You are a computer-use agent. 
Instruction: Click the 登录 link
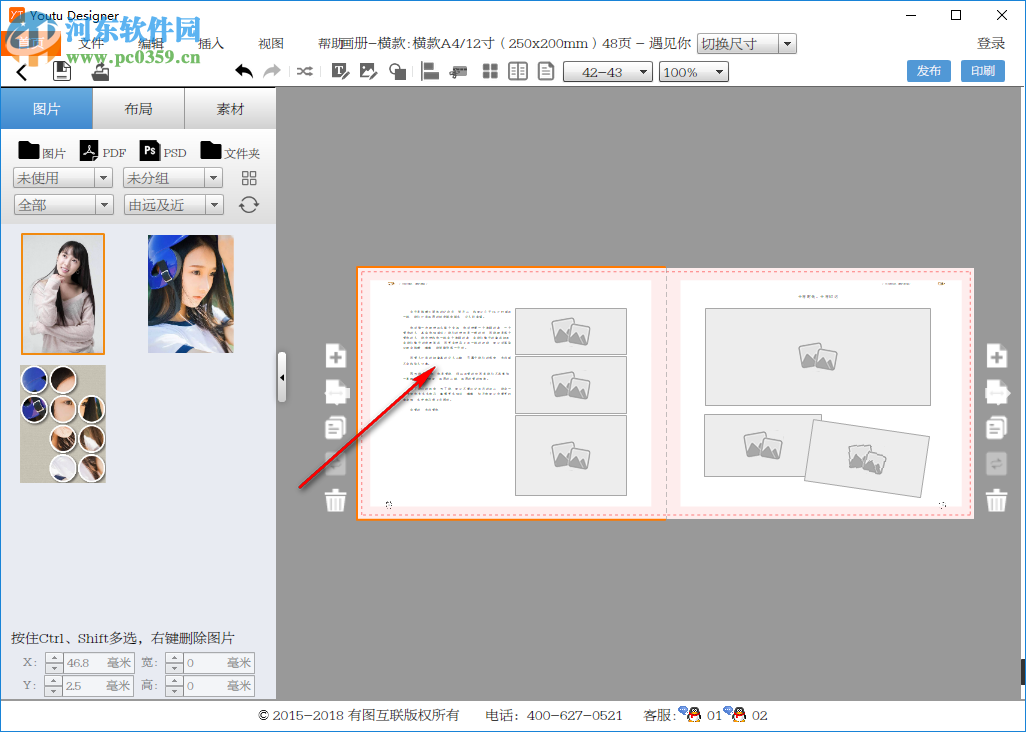click(x=990, y=44)
